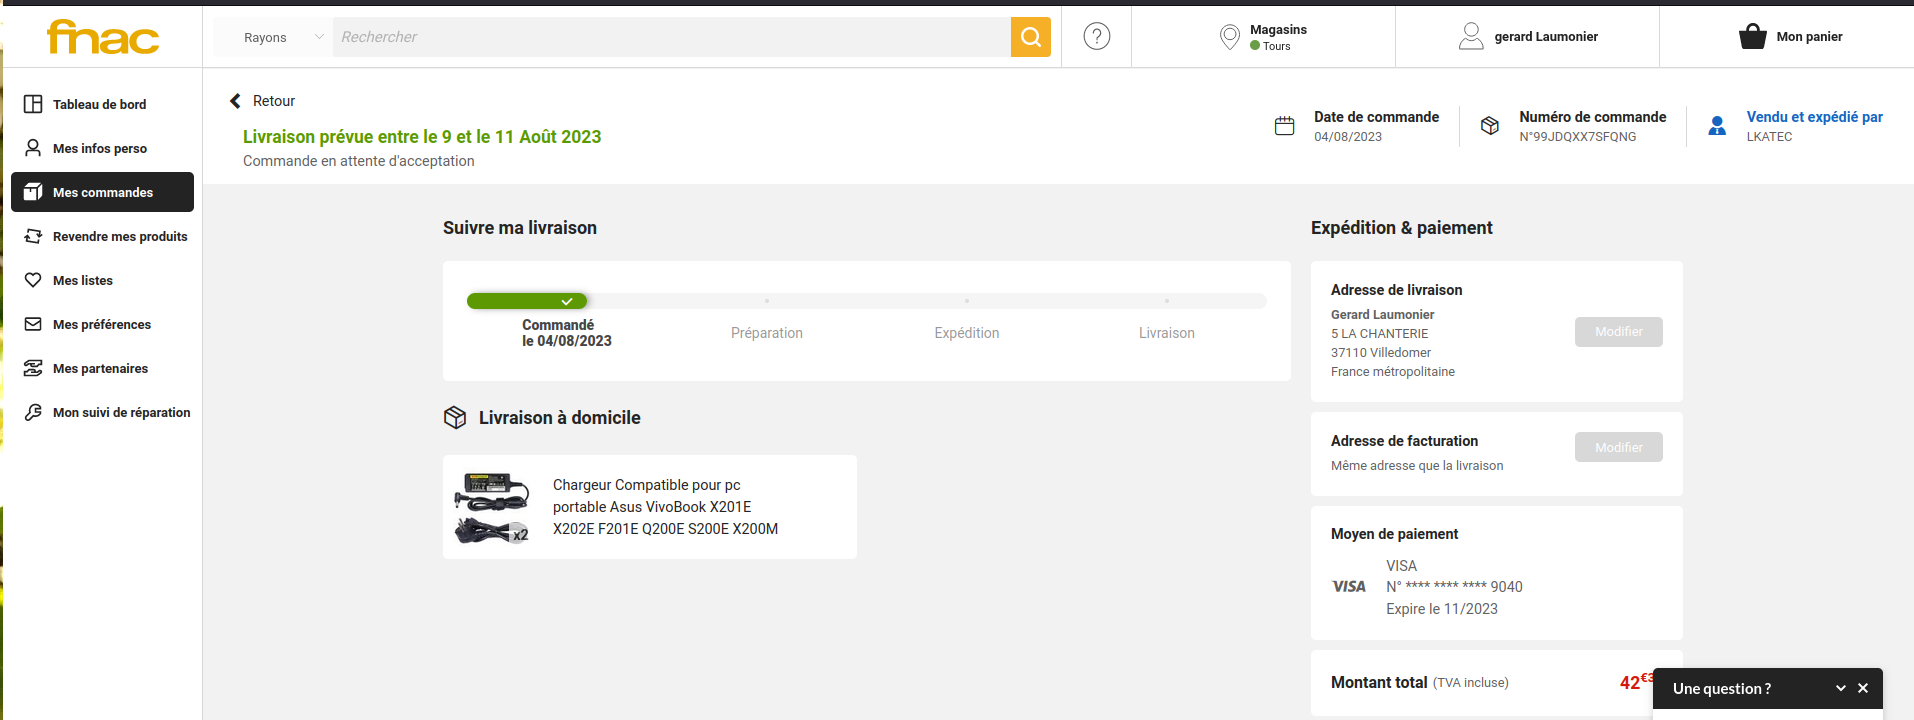Go to Revendre mes produits
Image resolution: width=1914 pixels, height=720 pixels.
tap(119, 236)
